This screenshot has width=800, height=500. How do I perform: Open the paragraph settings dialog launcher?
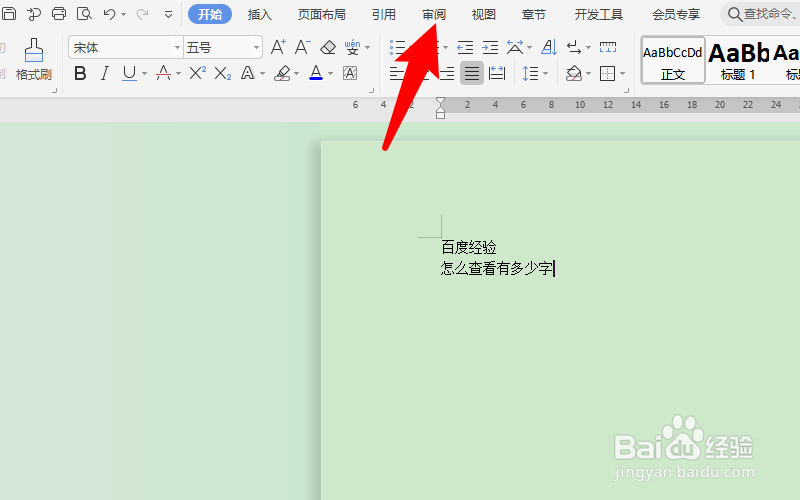pos(627,91)
